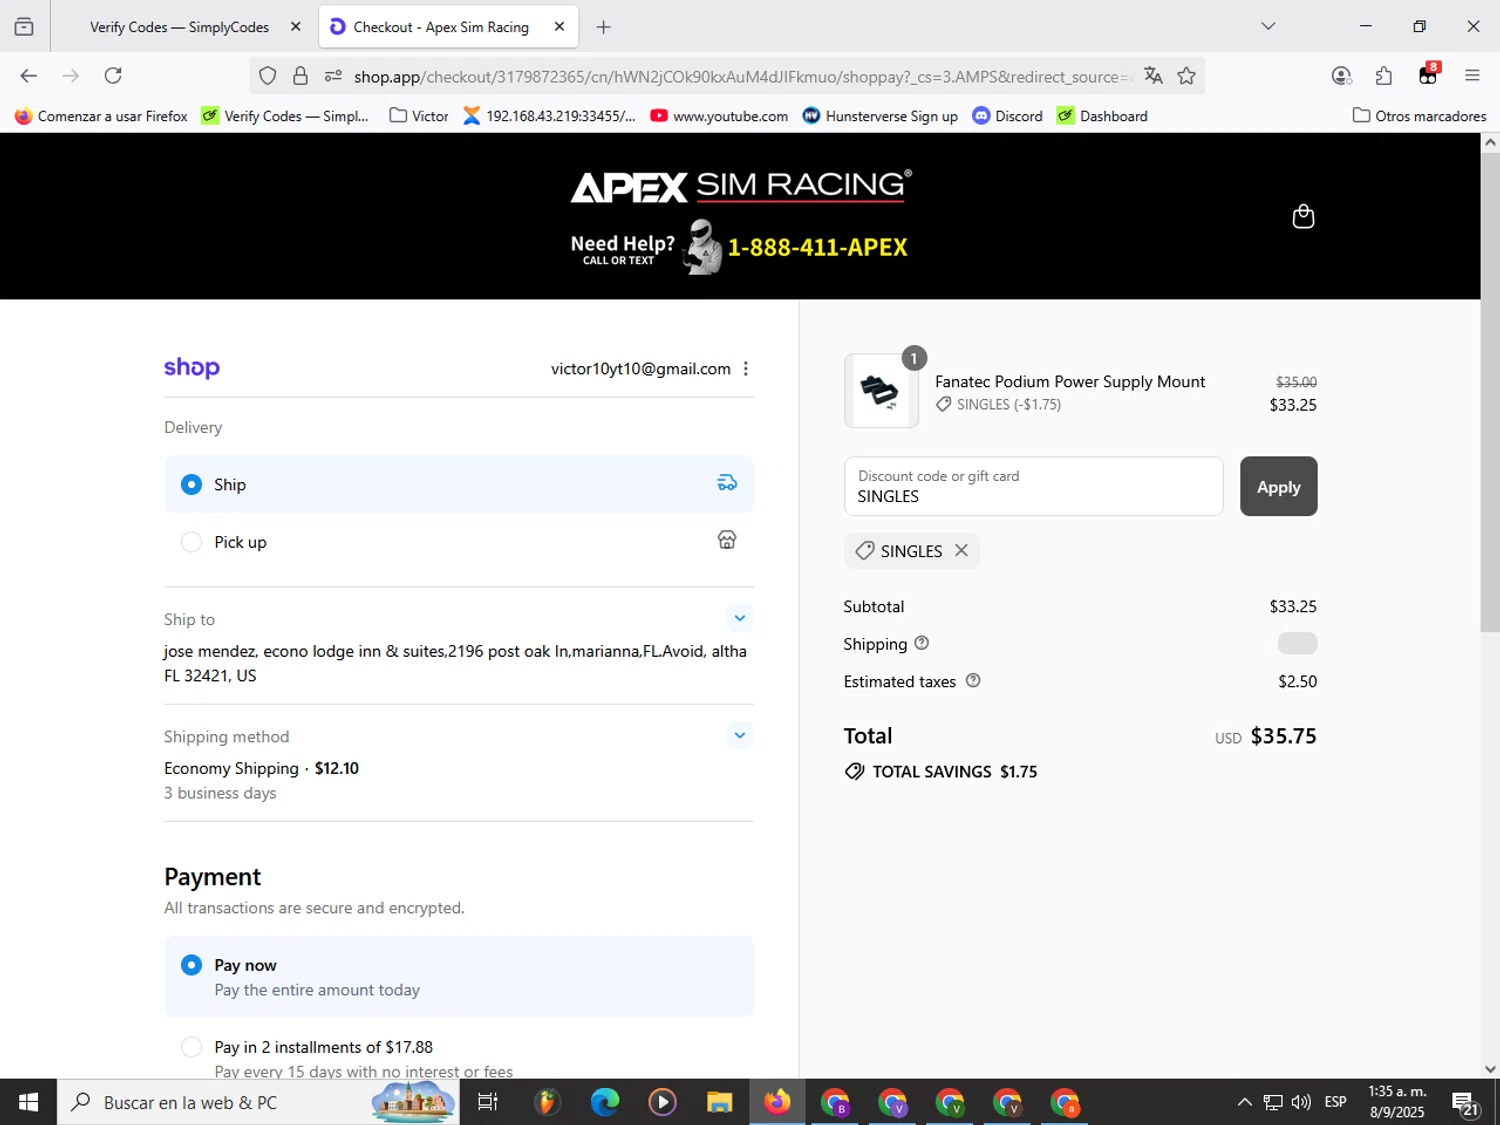Viewport: 1500px width, 1125px height.
Task: Open Otros marcadores bookmarks folder
Action: click(x=1419, y=116)
